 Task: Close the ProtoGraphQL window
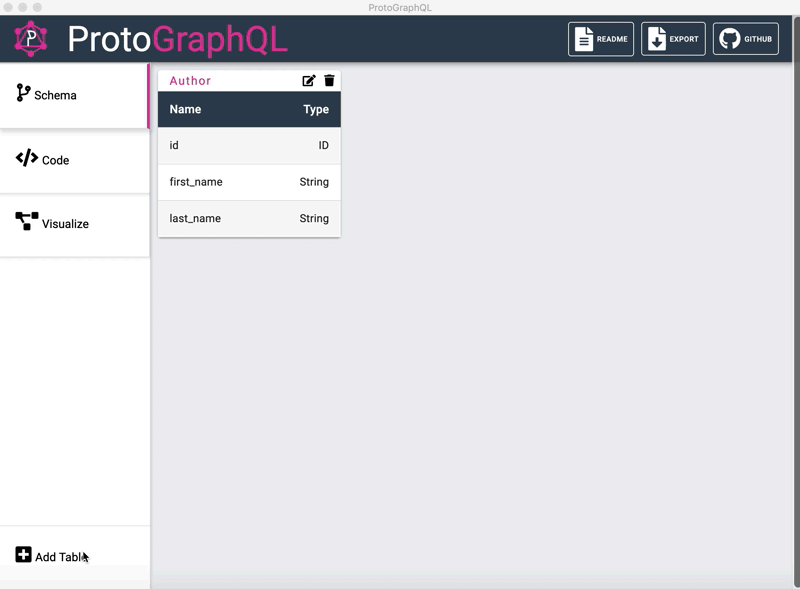[8, 7]
